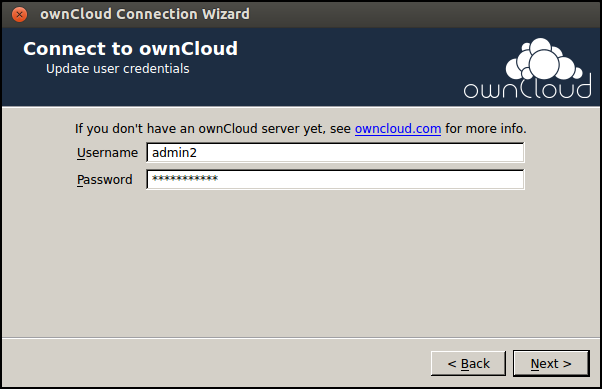Focus the Password input field
Image resolution: width=602 pixels, height=389 pixels.
(x=335, y=179)
